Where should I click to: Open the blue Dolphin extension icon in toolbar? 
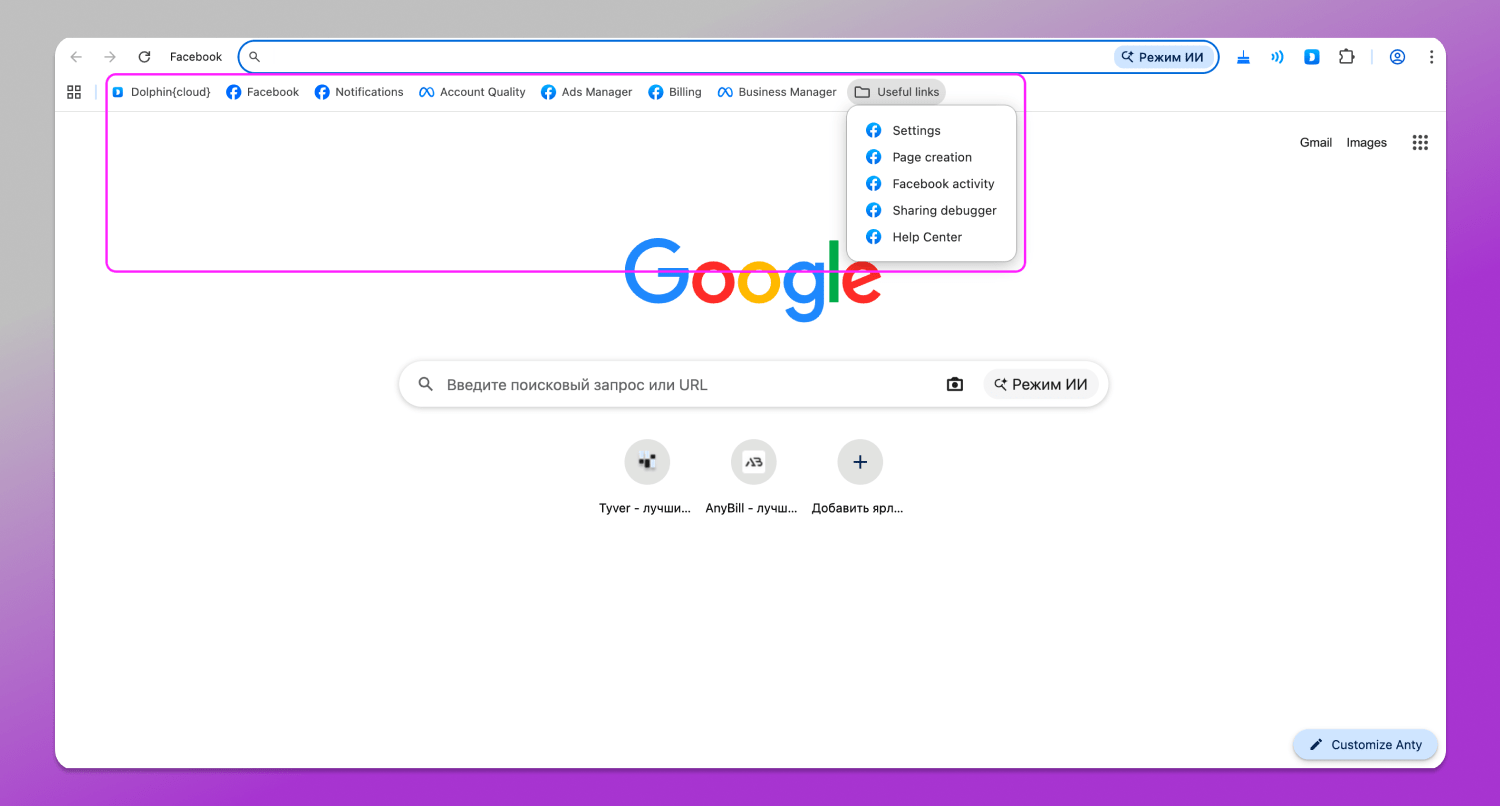point(1312,57)
